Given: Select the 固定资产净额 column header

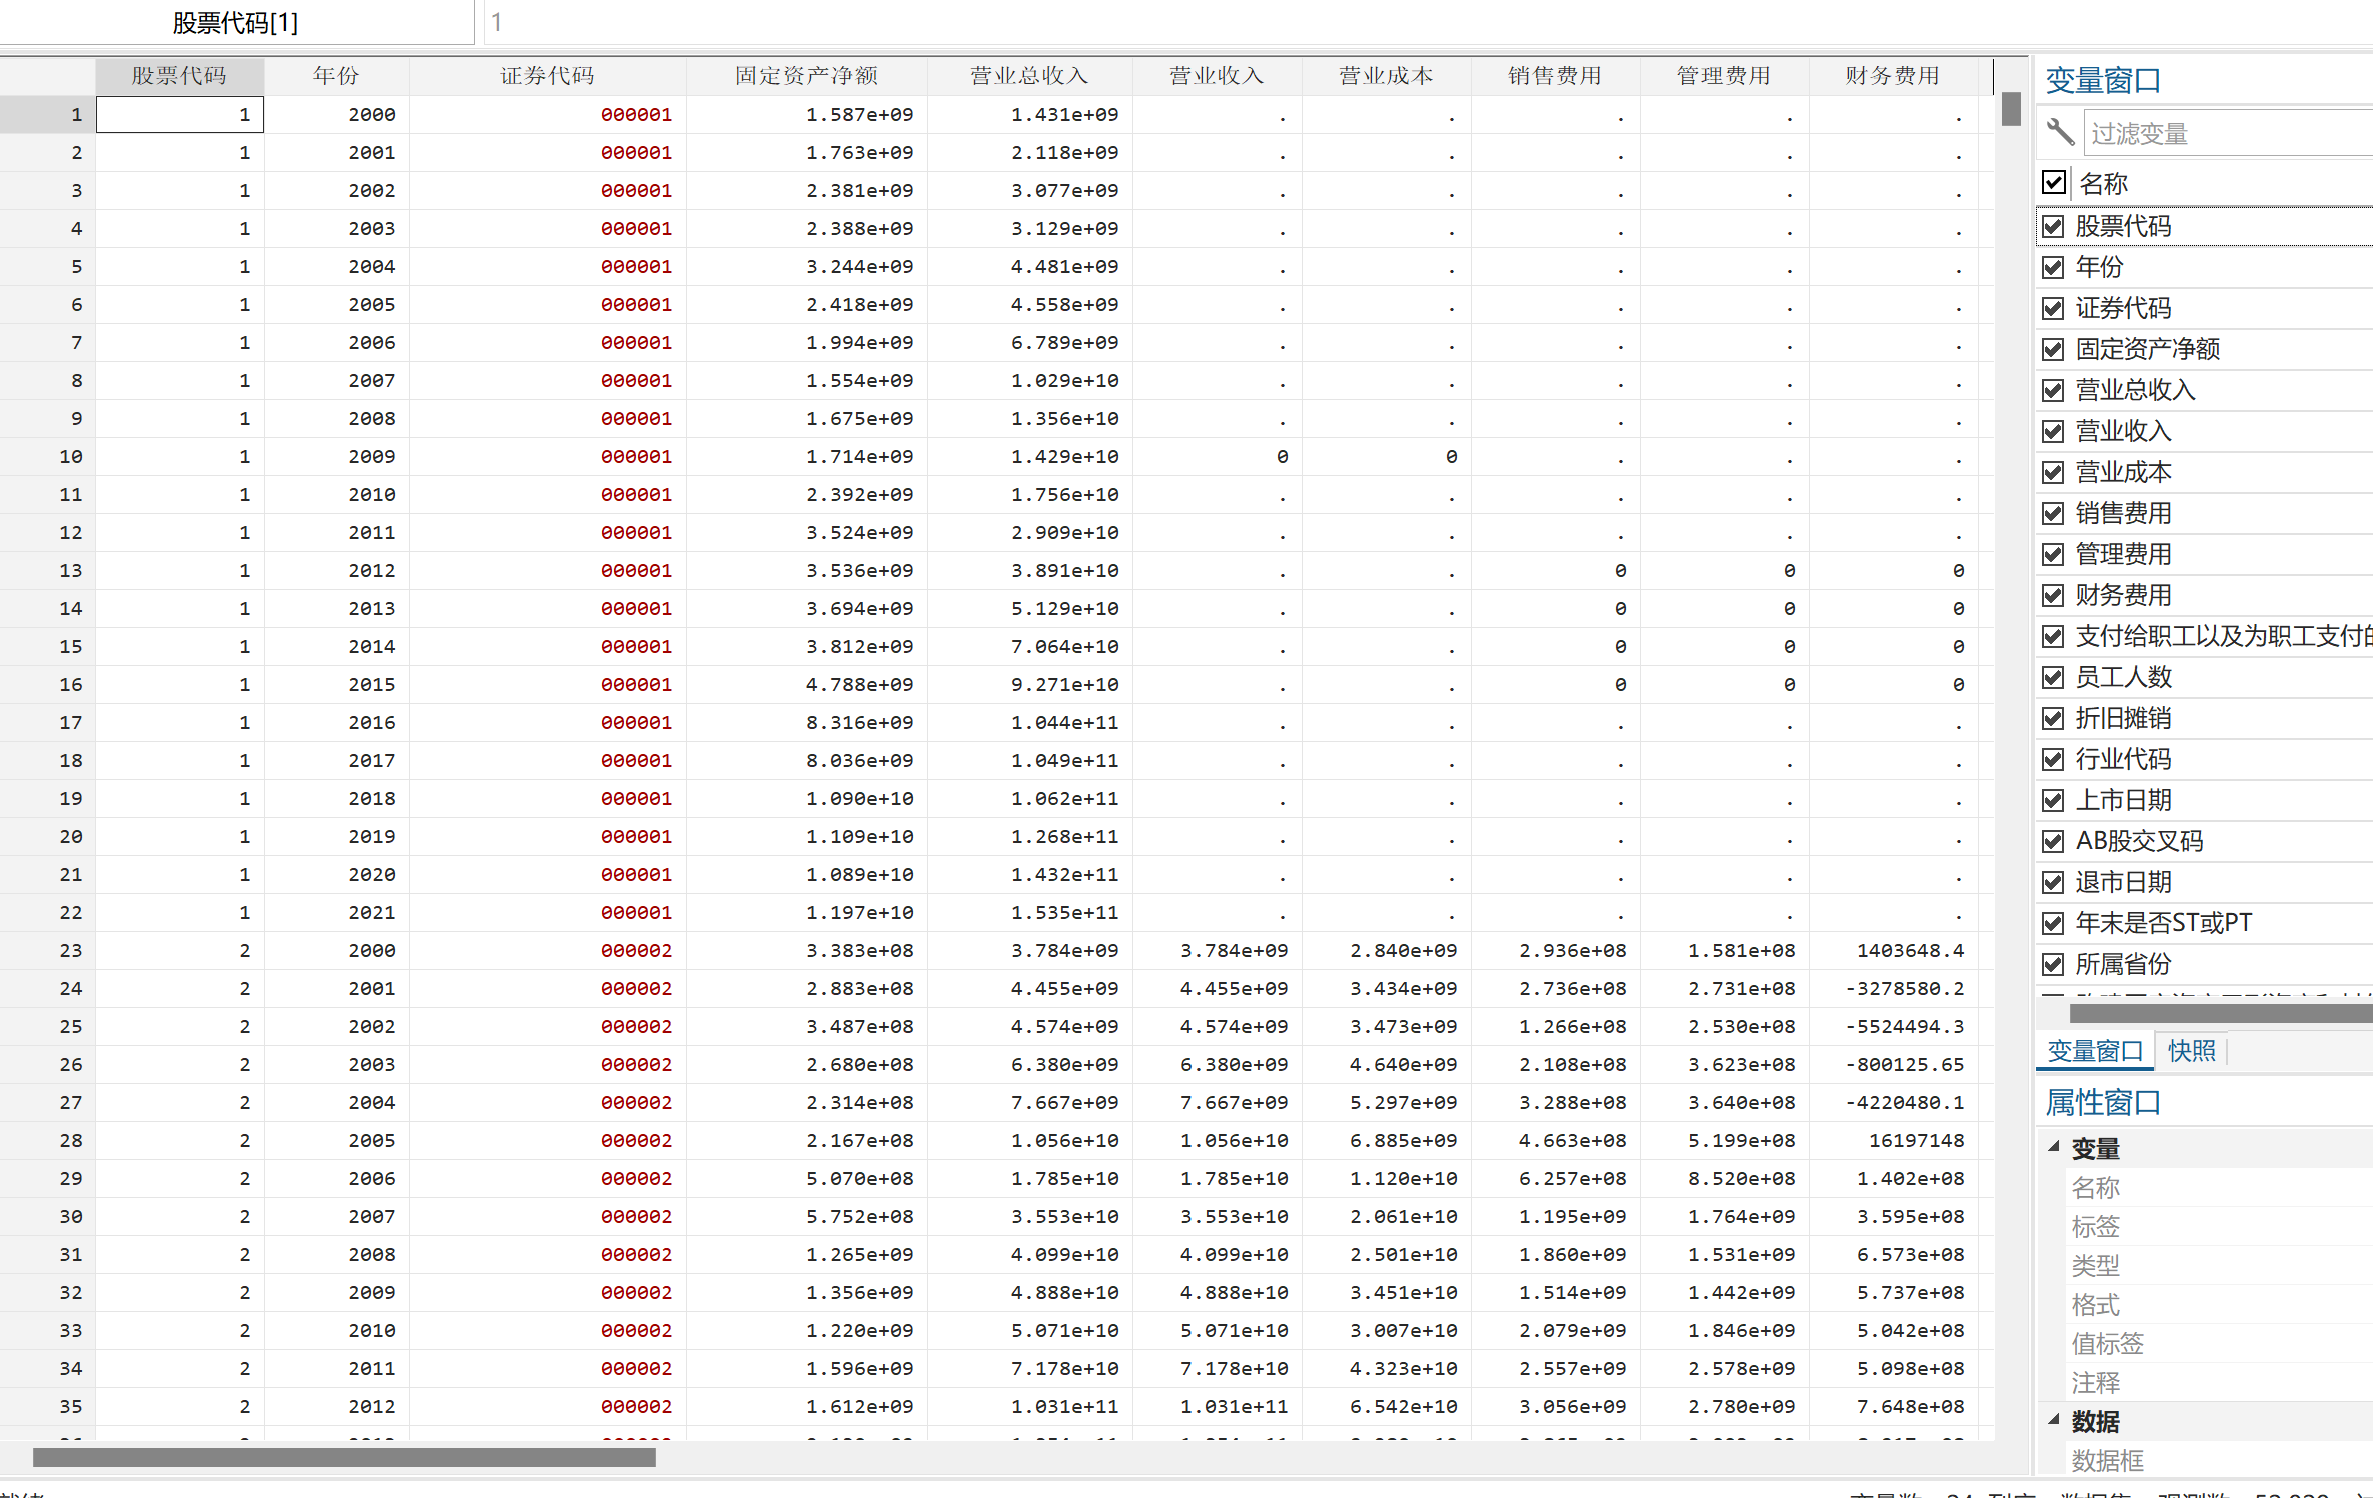Looking at the screenshot, I should pos(806,76).
